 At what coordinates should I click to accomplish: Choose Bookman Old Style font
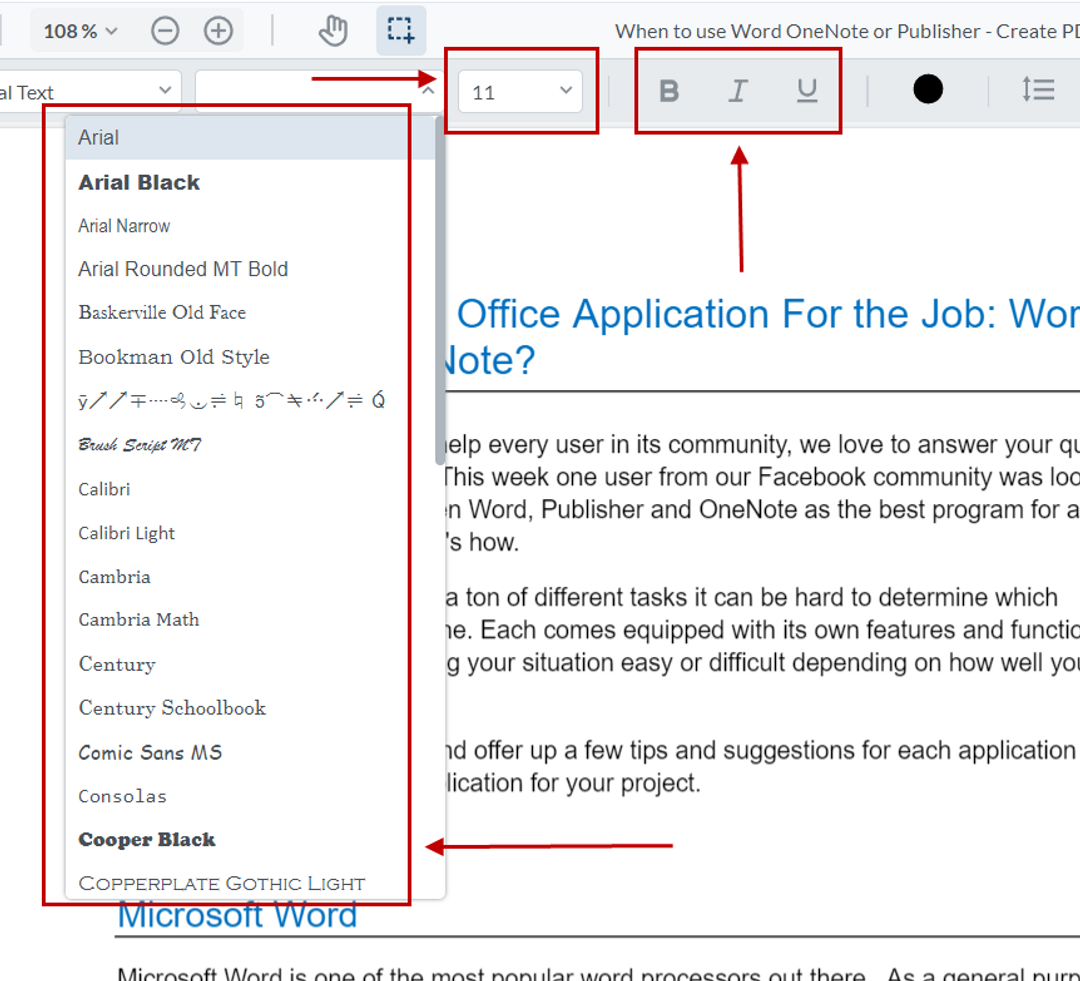tap(250, 357)
